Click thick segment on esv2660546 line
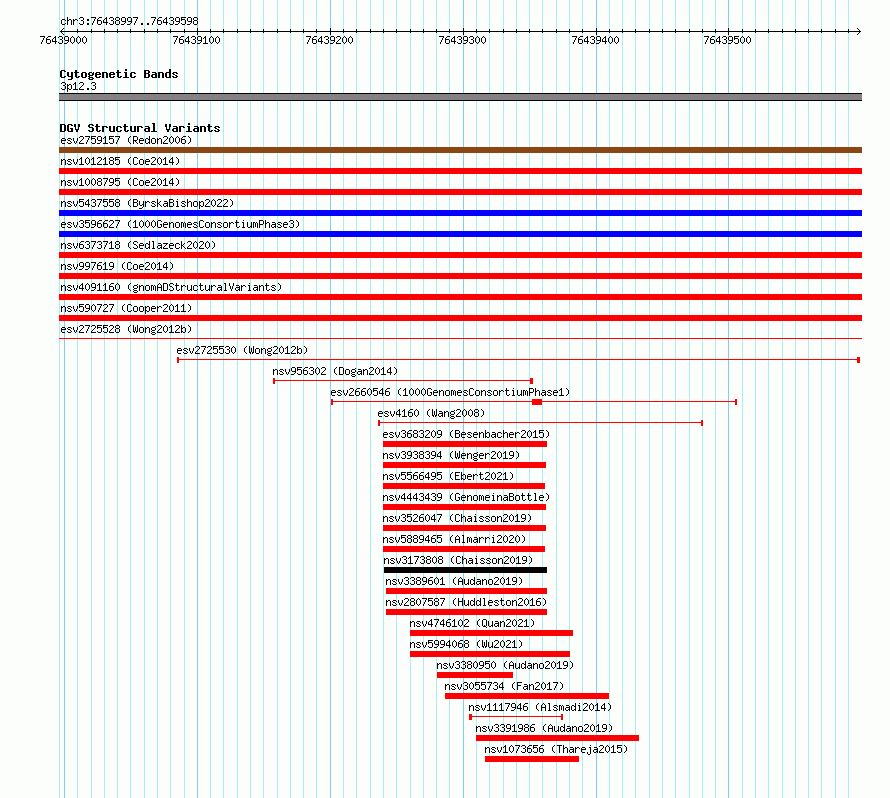Viewport: 890px width, 798px height. pyautogui.click(x=537, y=402)
